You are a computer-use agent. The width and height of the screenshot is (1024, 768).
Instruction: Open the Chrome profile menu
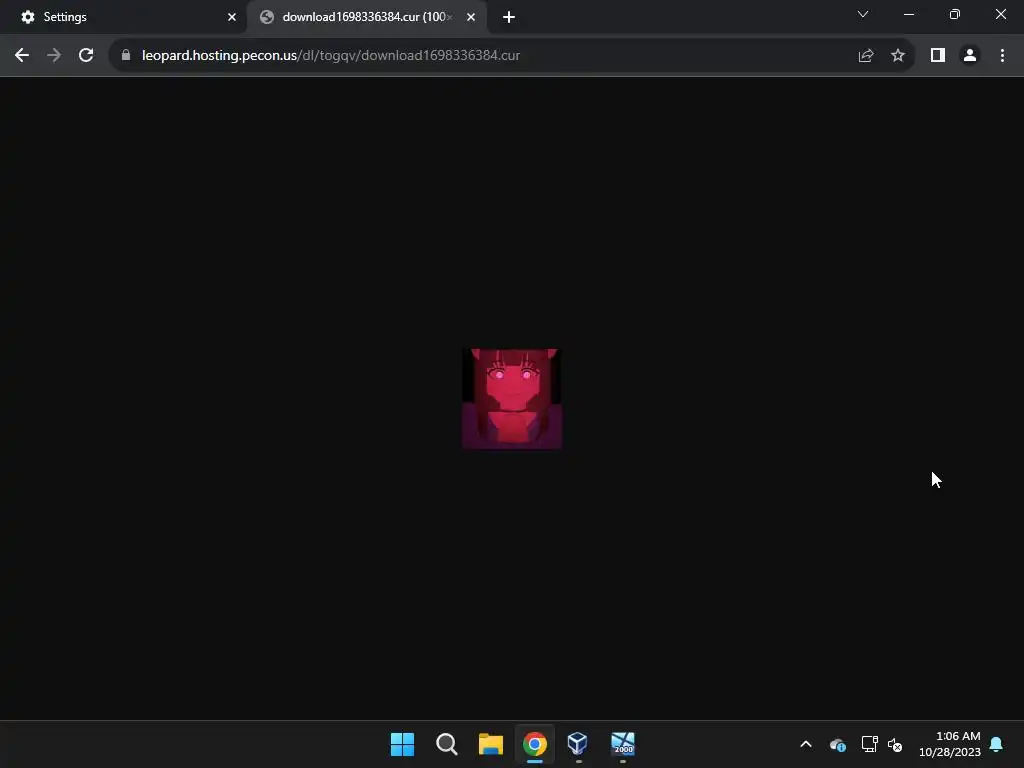click(970, 56)
